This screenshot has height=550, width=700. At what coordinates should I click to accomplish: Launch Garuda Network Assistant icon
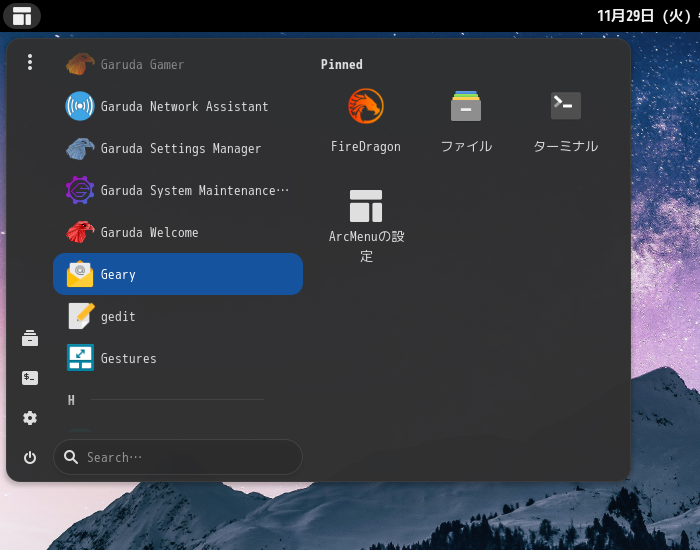[x=80, y=106]
